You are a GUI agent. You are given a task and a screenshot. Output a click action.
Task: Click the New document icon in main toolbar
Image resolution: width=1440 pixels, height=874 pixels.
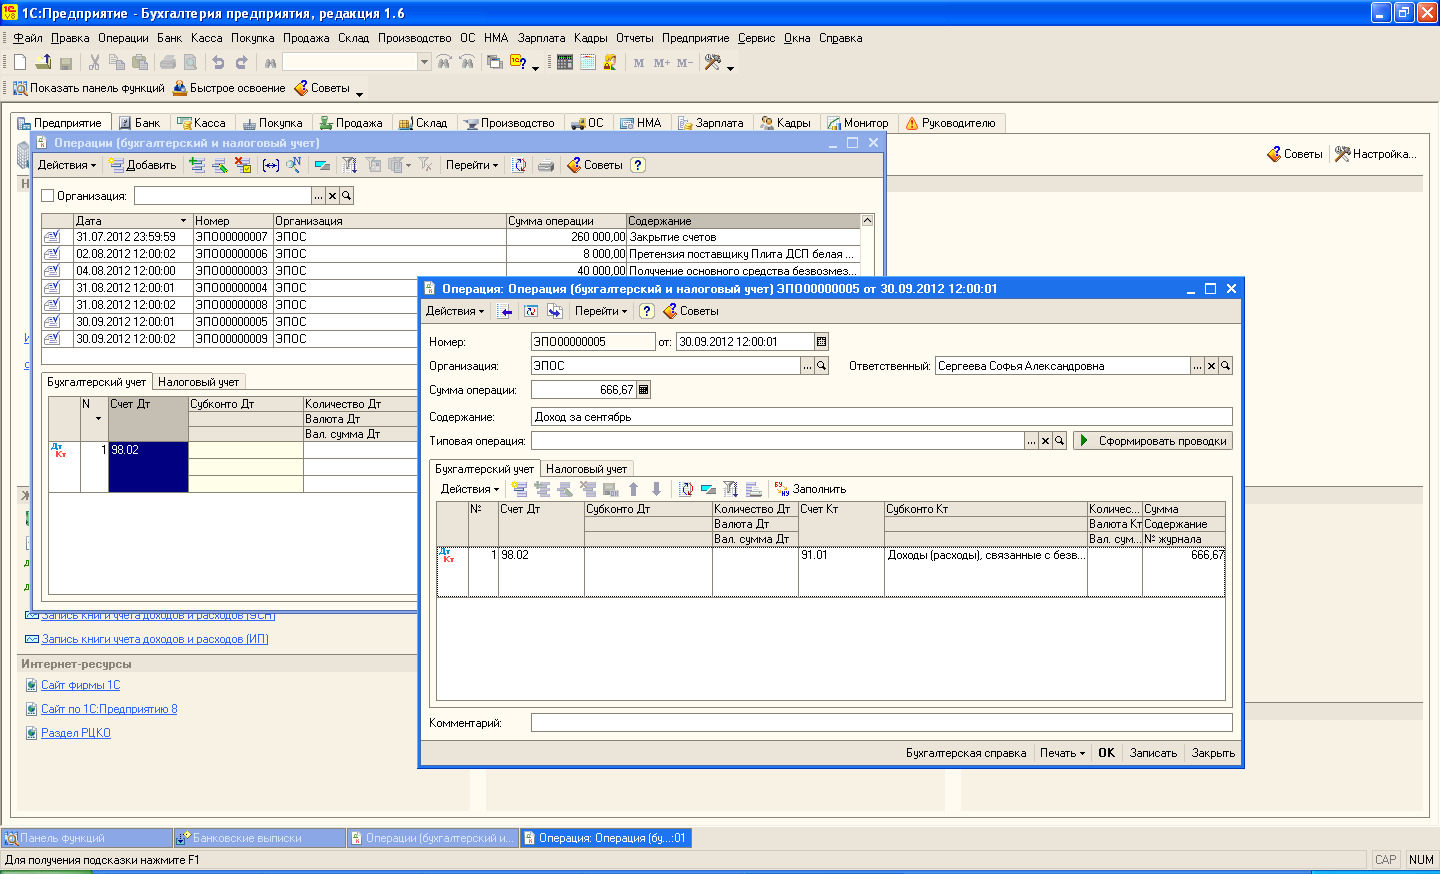click(x=20, y=62)
